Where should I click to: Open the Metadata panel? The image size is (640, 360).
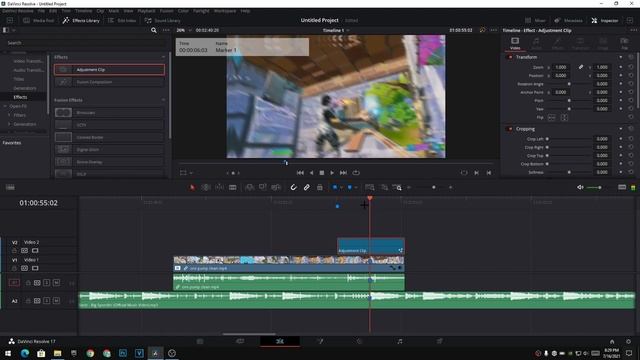point(569,20)
